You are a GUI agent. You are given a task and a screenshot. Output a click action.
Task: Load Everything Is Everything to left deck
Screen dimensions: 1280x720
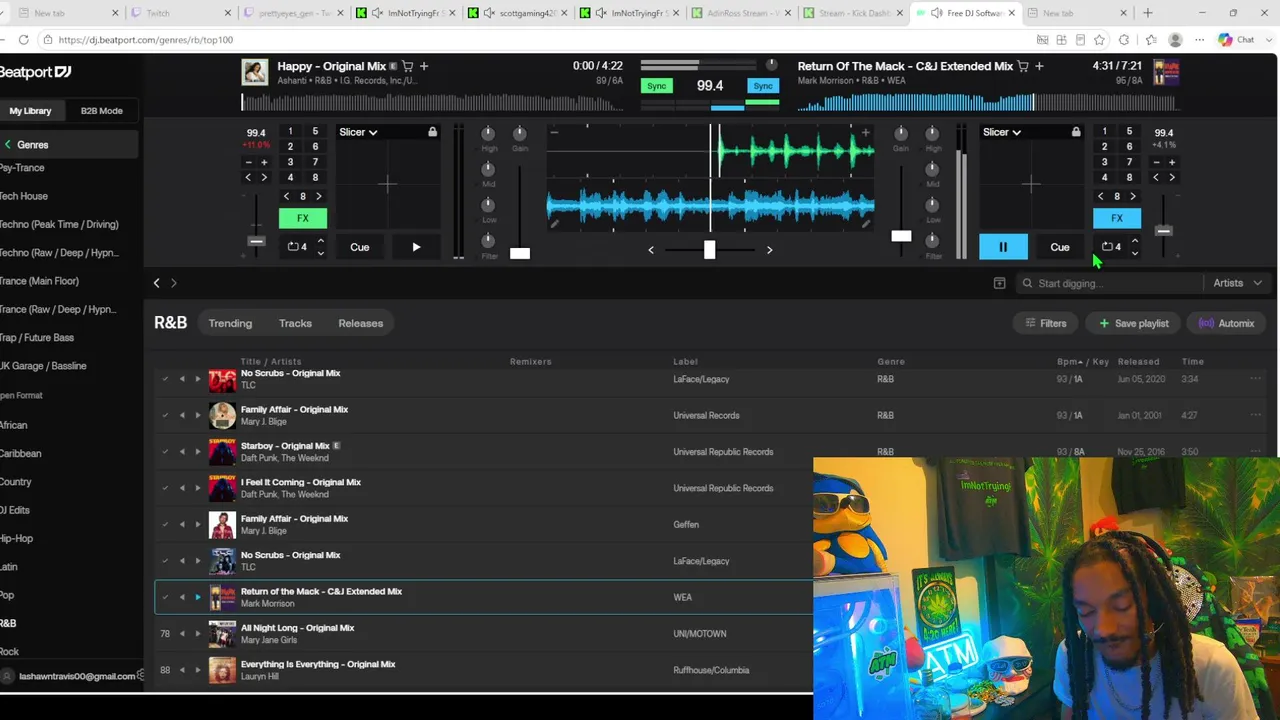tap(182, 670)
